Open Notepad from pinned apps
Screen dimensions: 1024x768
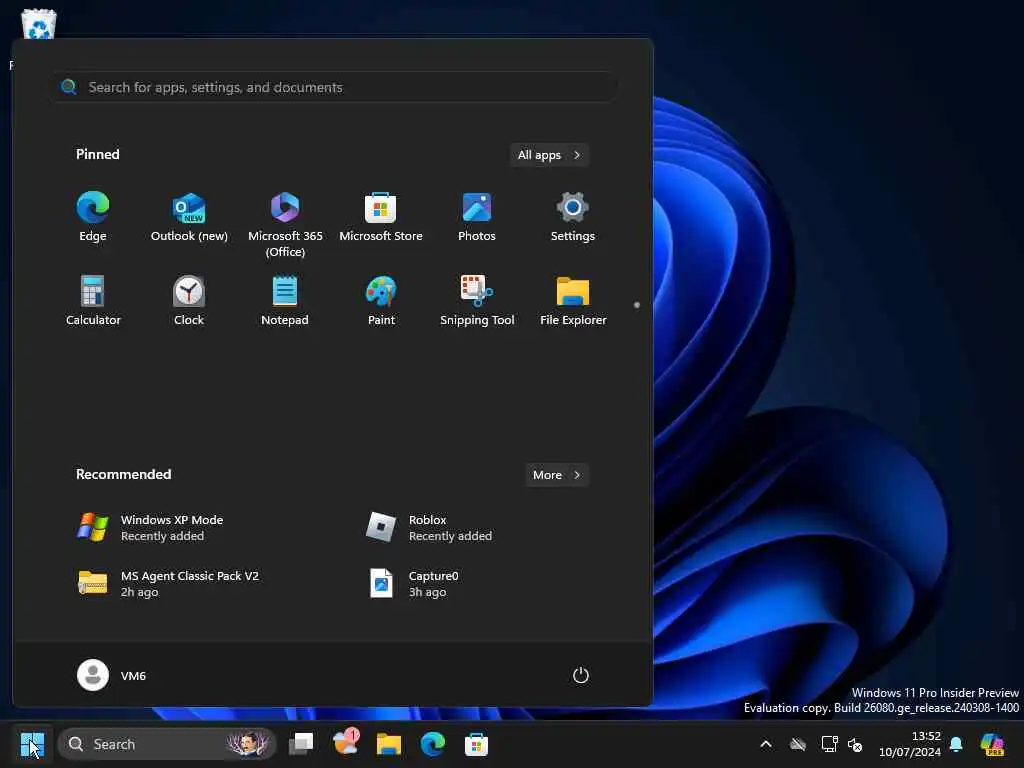pyautogui.click(x=285, y=300)
